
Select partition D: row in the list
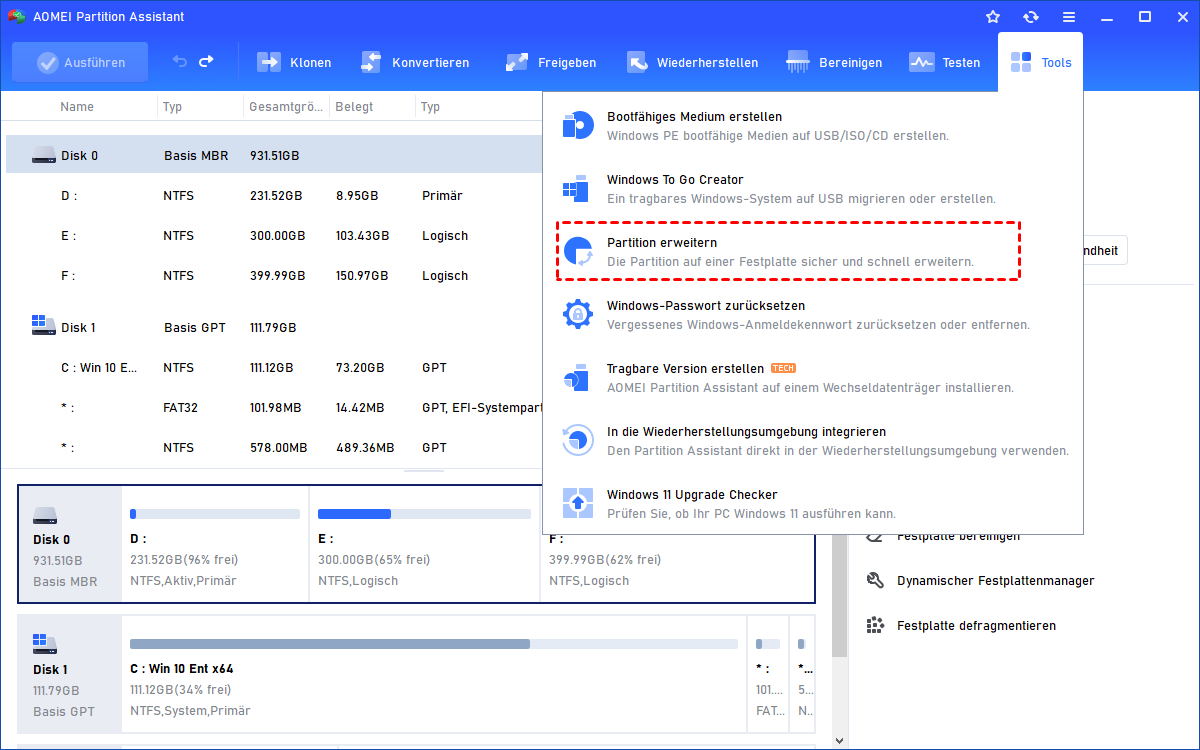274,196
